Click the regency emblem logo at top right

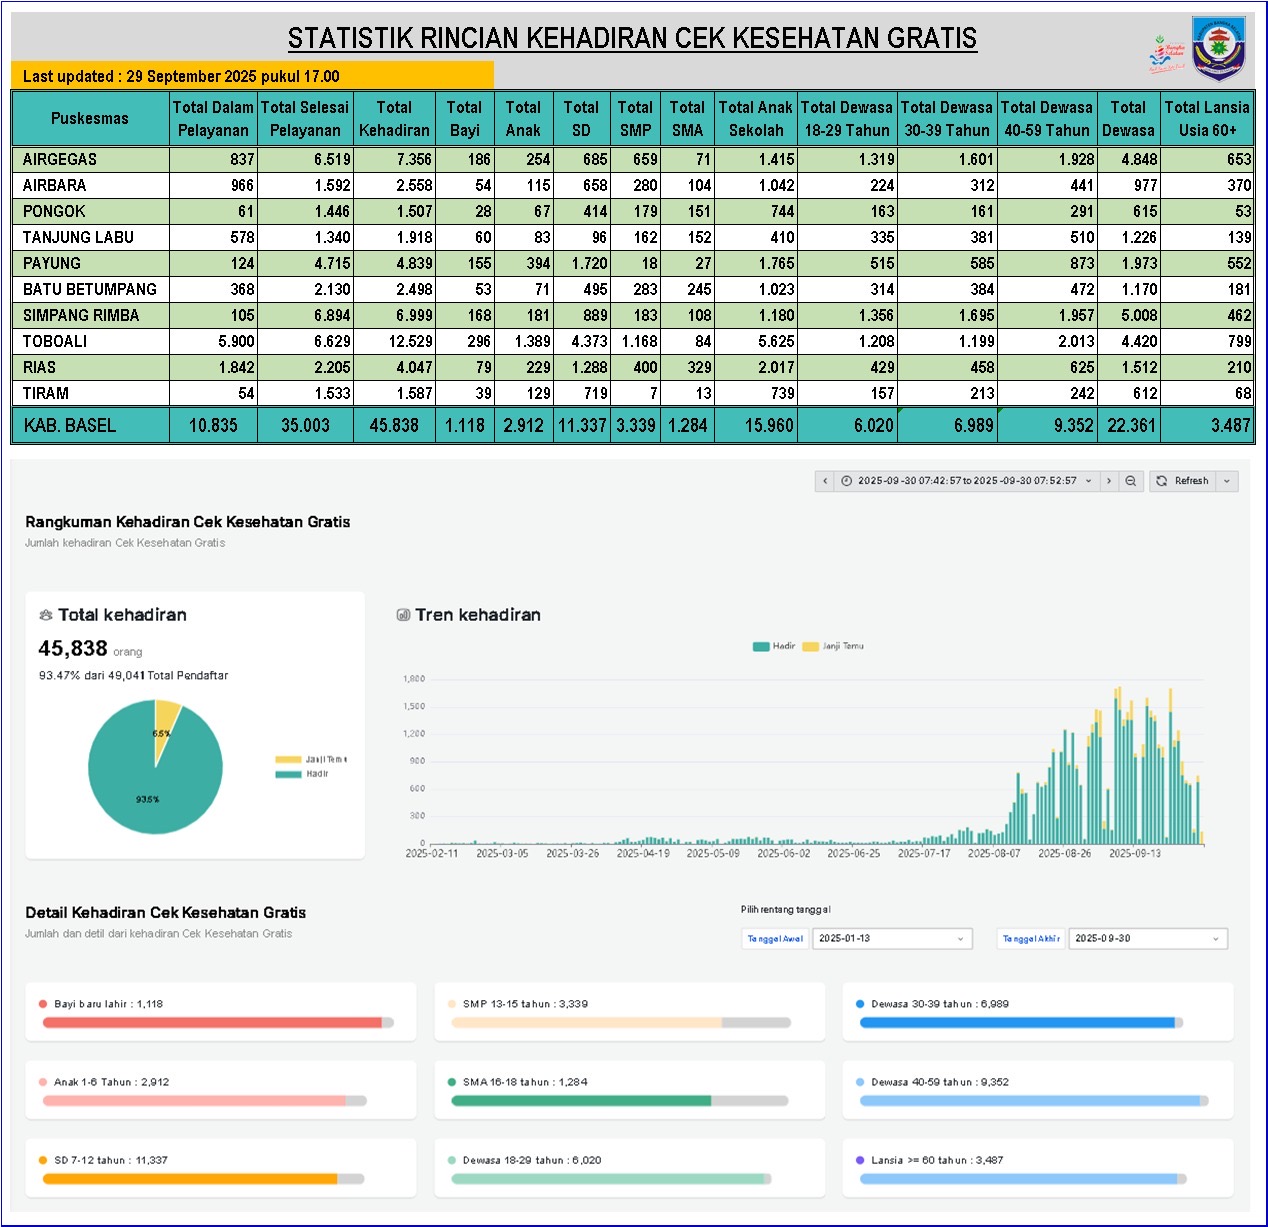(x=1218, y=47)
